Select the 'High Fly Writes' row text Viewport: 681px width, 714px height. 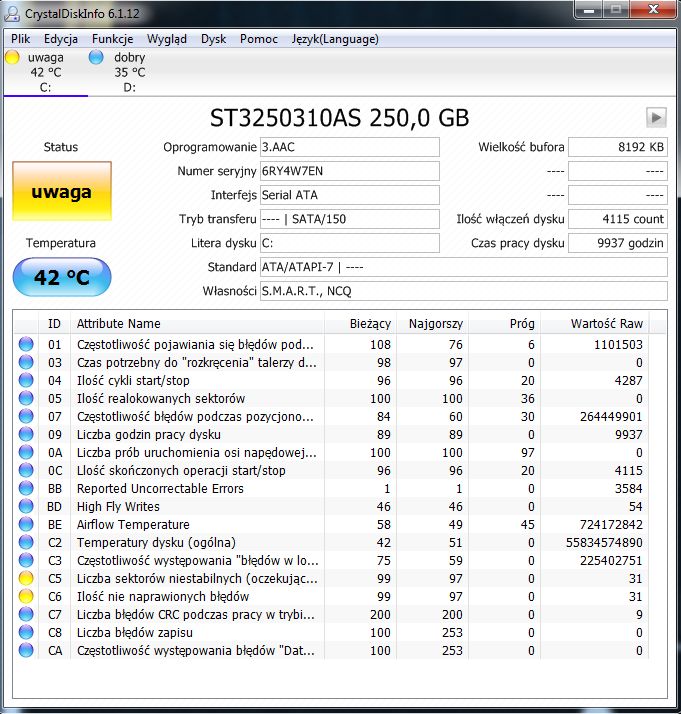click(x=118, y=506)
